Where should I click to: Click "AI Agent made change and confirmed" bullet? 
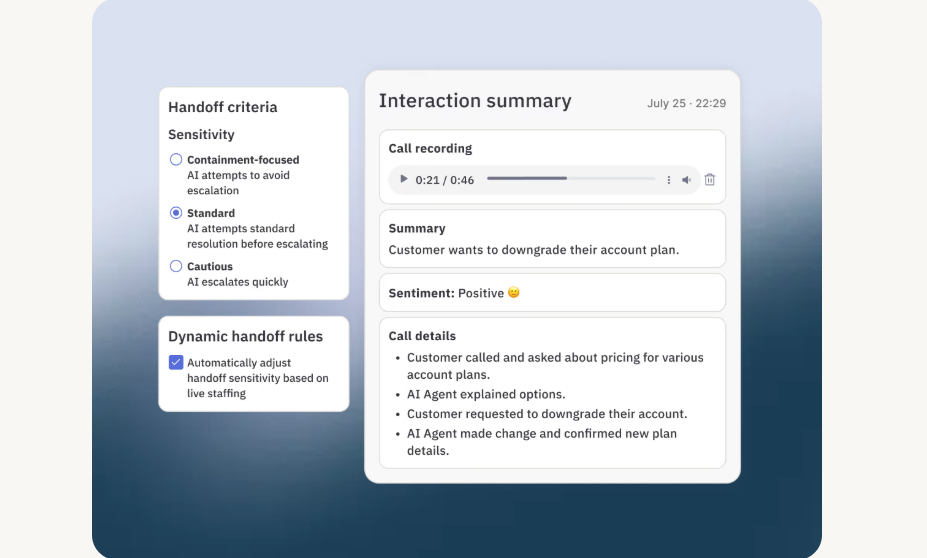(542, 442)
